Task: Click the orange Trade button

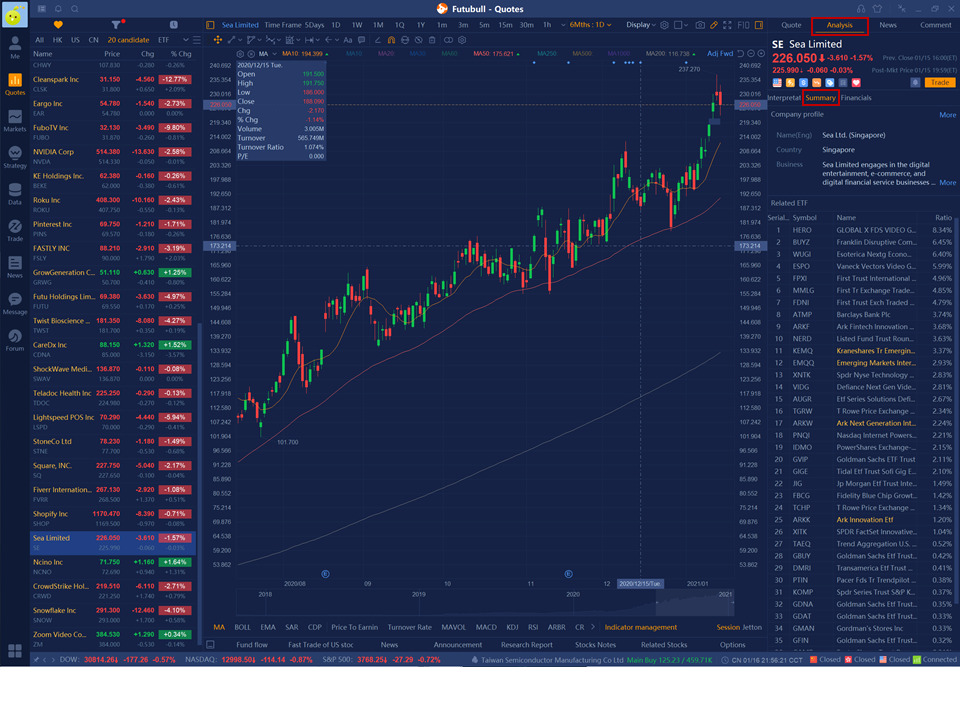Action: click(x=940, y=83)
